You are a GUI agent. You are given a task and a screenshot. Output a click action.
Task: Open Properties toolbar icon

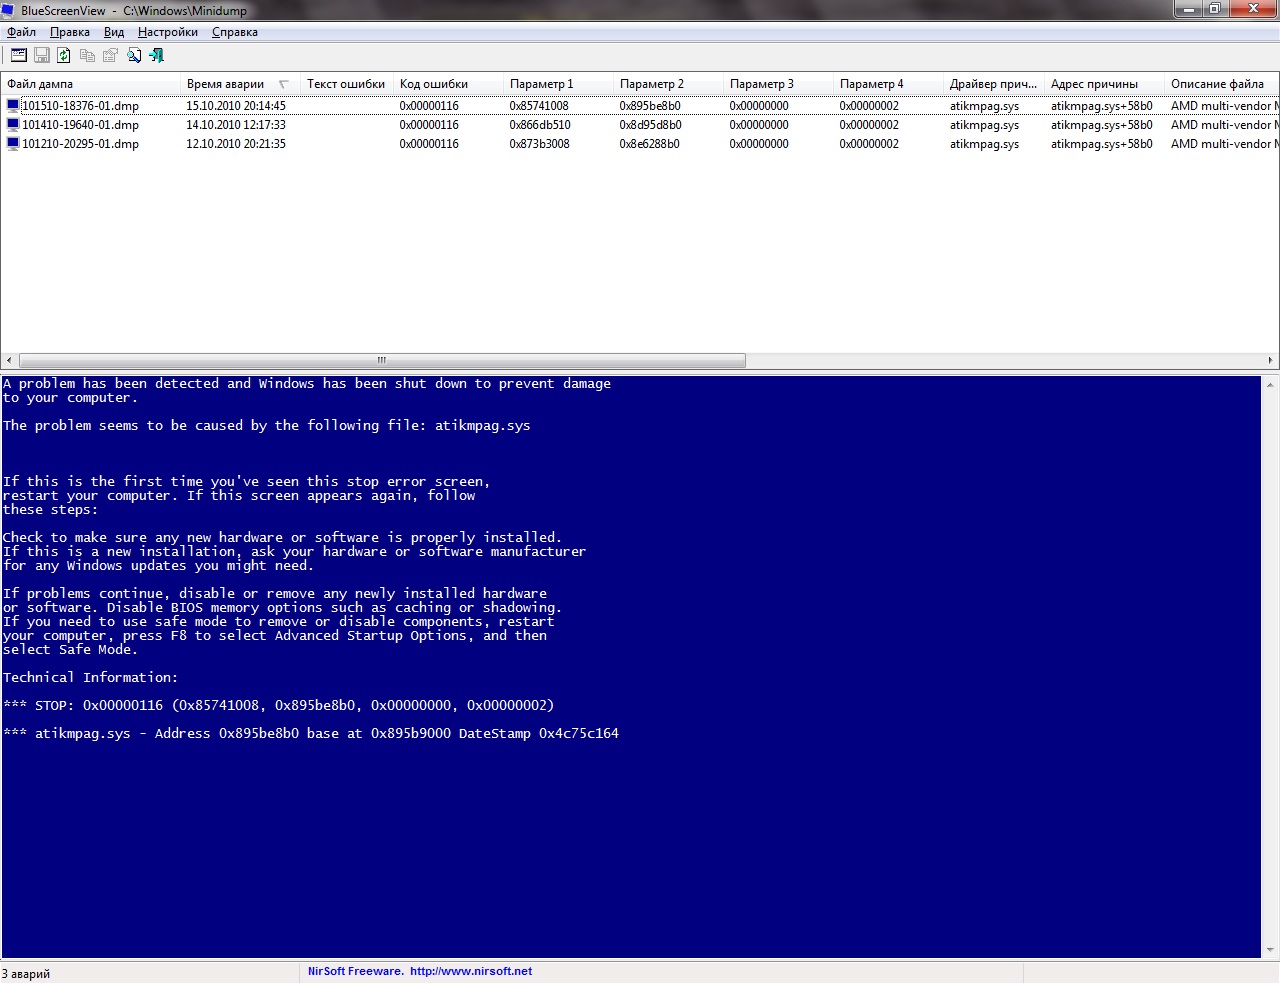coord(110,56)
